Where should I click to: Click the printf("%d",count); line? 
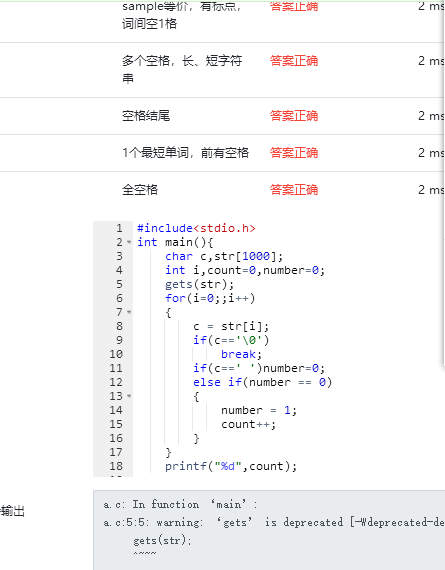231,466
